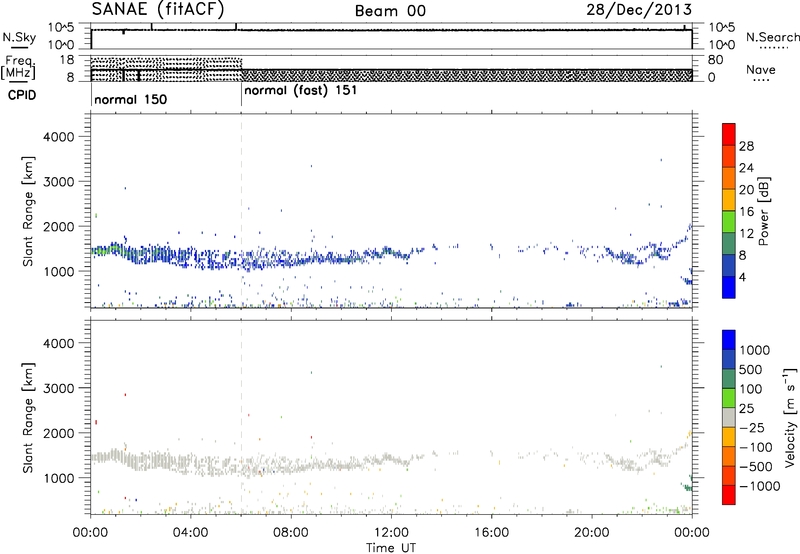Click the 'Beam 00' heading
800x554 pixels.
[390, 11]
